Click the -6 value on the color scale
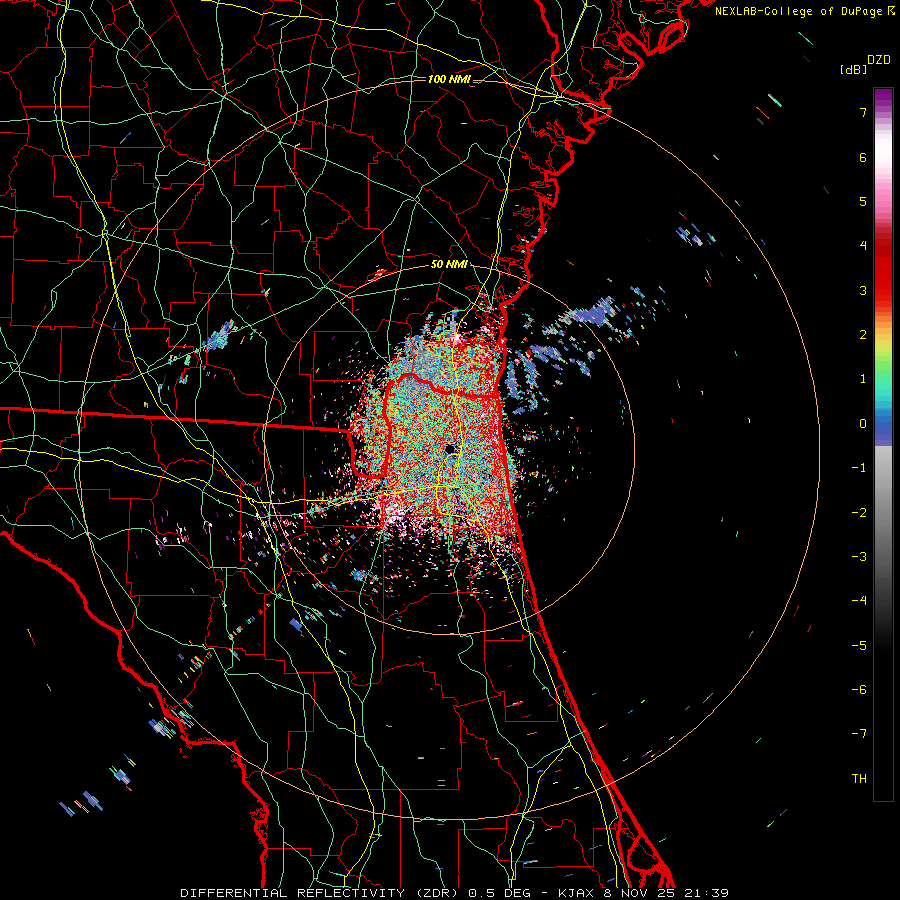Viewport: 900px width, 900px height. pyautogui.click(x=859, y=690)
